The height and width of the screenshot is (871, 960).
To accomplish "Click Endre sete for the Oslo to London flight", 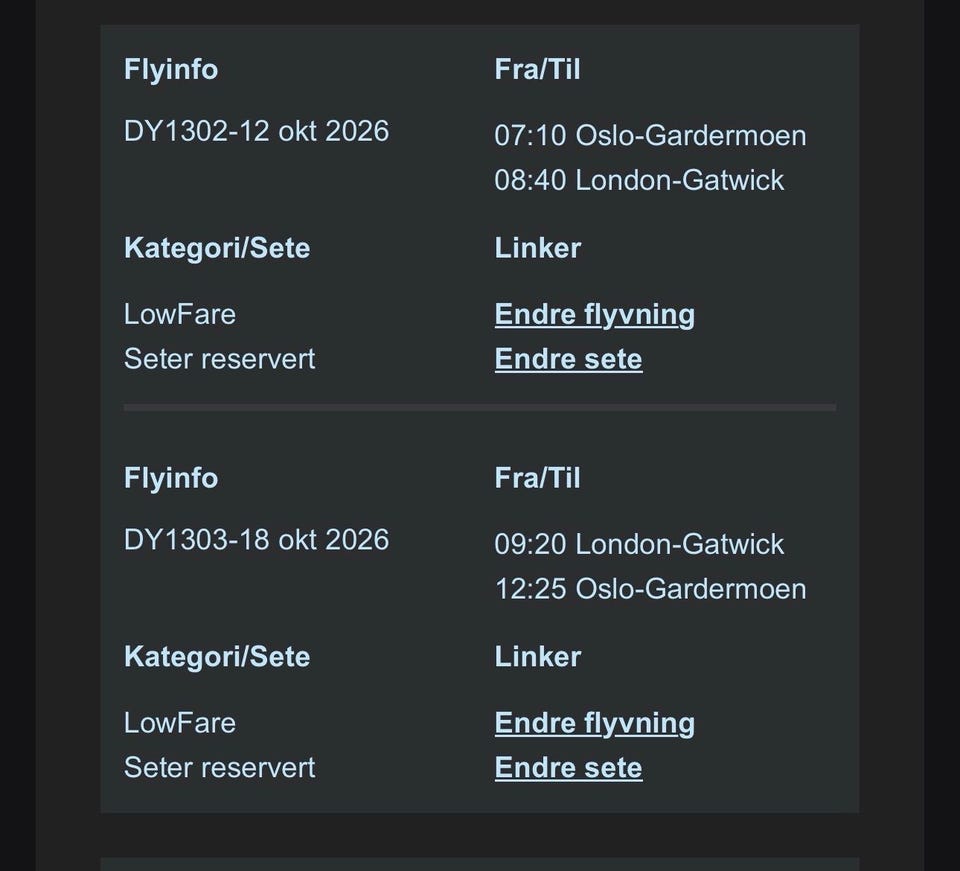I will 568,359.
